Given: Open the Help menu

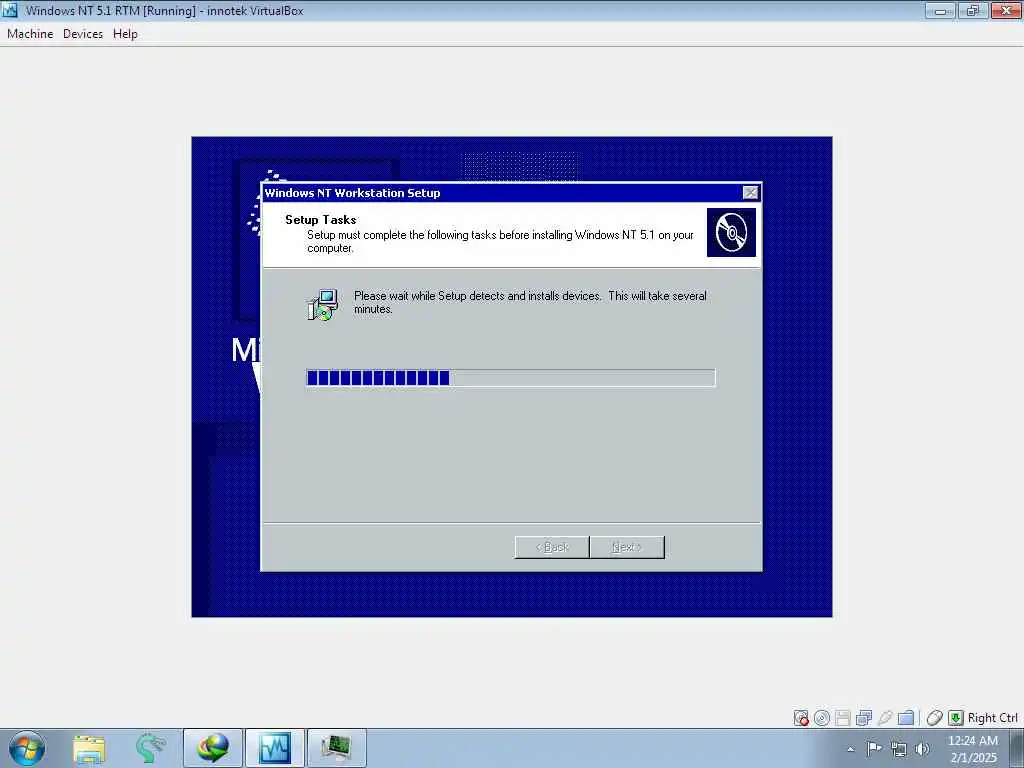Looking at the screenshot, I should (125, 34).
